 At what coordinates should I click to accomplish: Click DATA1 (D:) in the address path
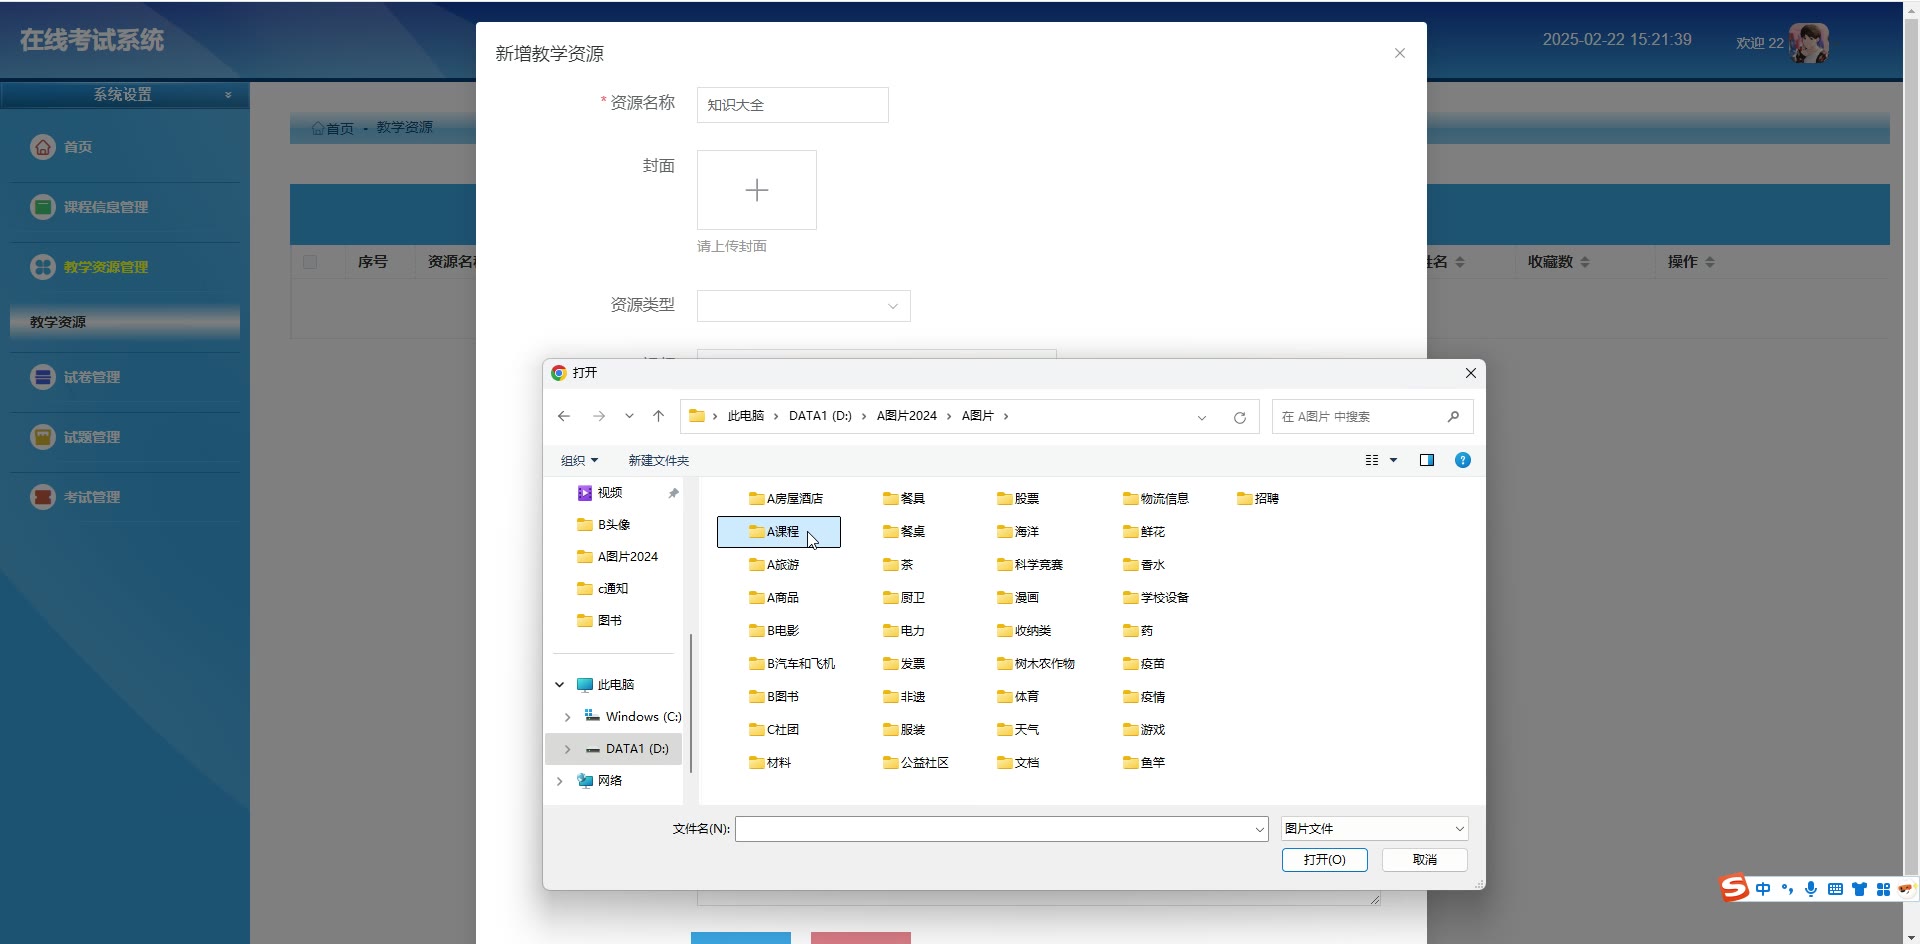(820, 416)
